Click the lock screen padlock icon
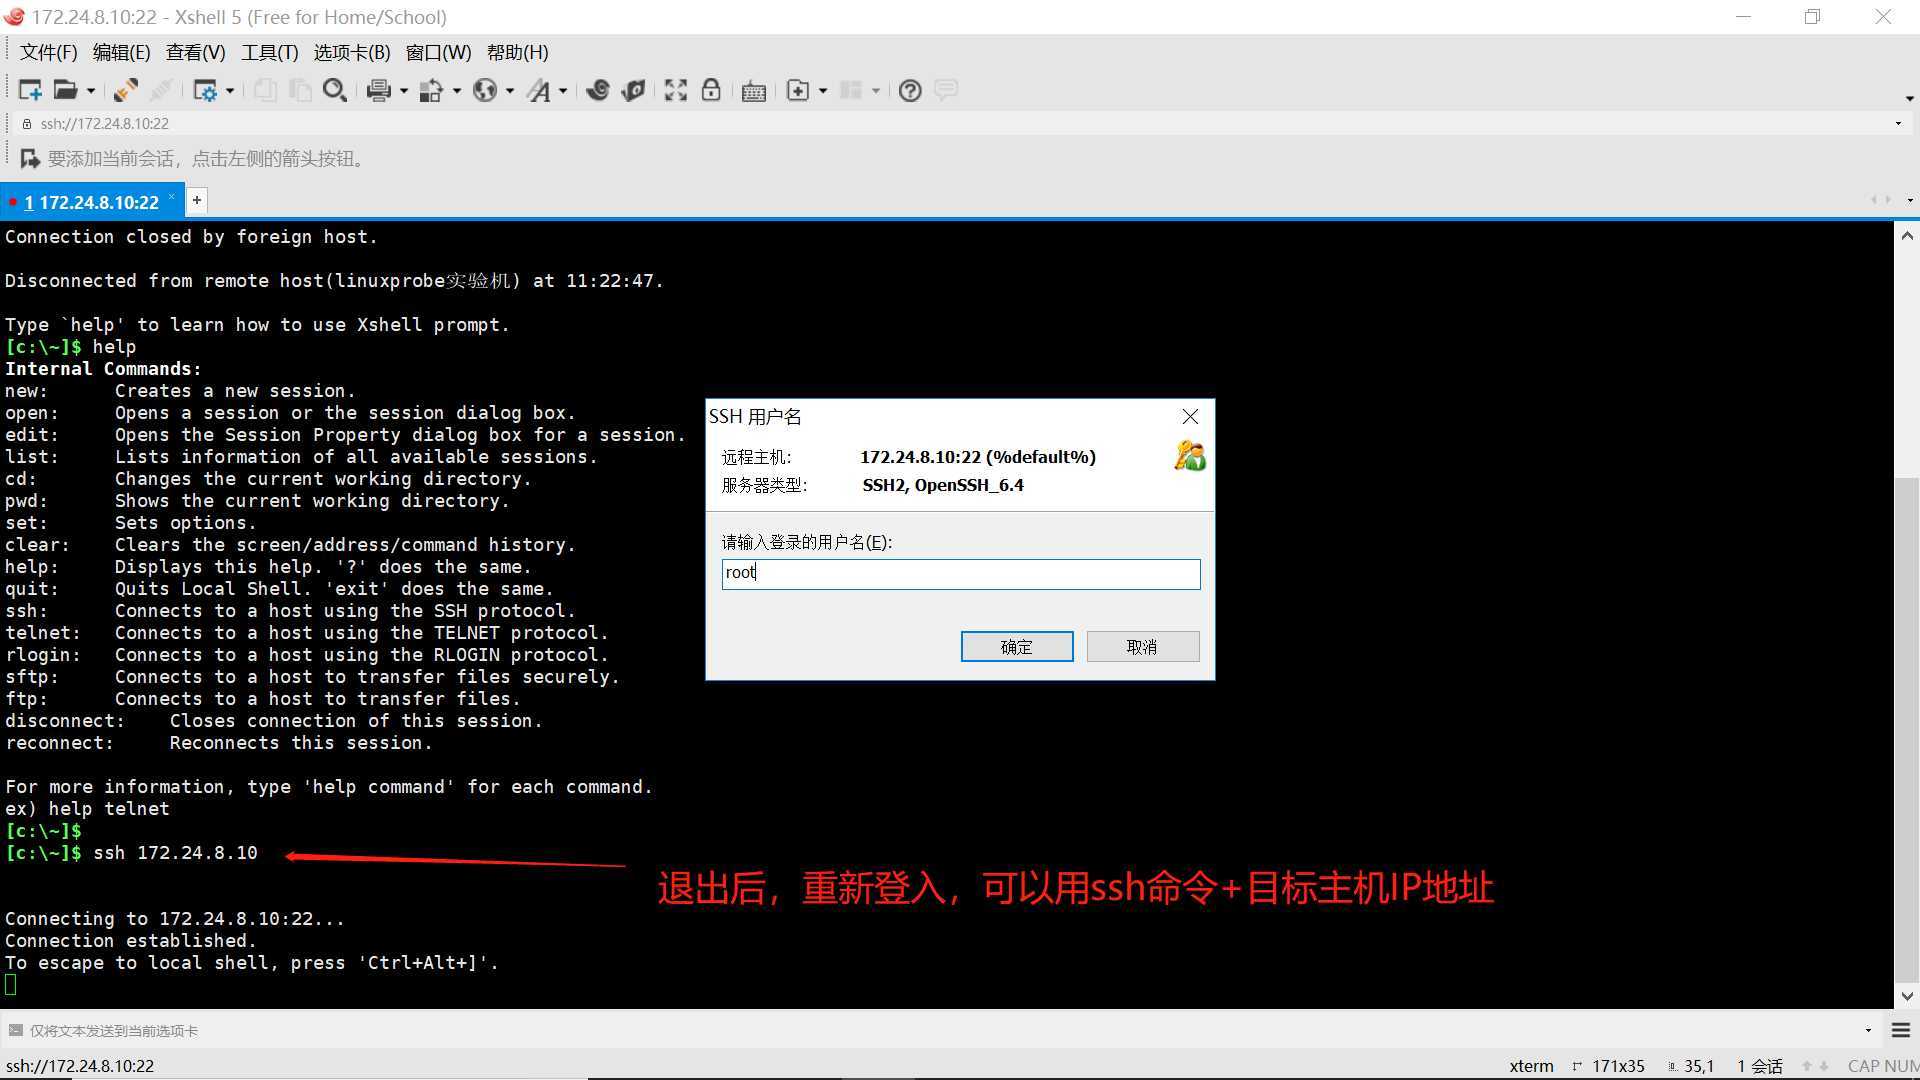 pyautogui.click(x=711, y=90)
